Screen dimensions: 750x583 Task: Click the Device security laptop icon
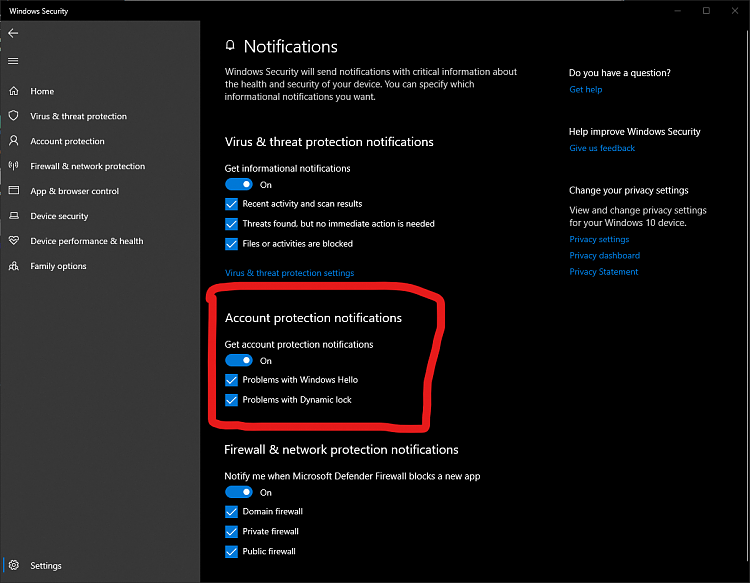coord(14,216)
